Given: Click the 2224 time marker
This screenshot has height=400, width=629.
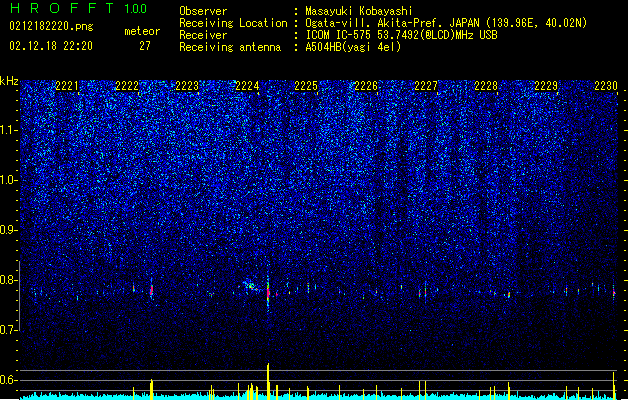Looking at the screenshot, I should click(x=247, y=86).
